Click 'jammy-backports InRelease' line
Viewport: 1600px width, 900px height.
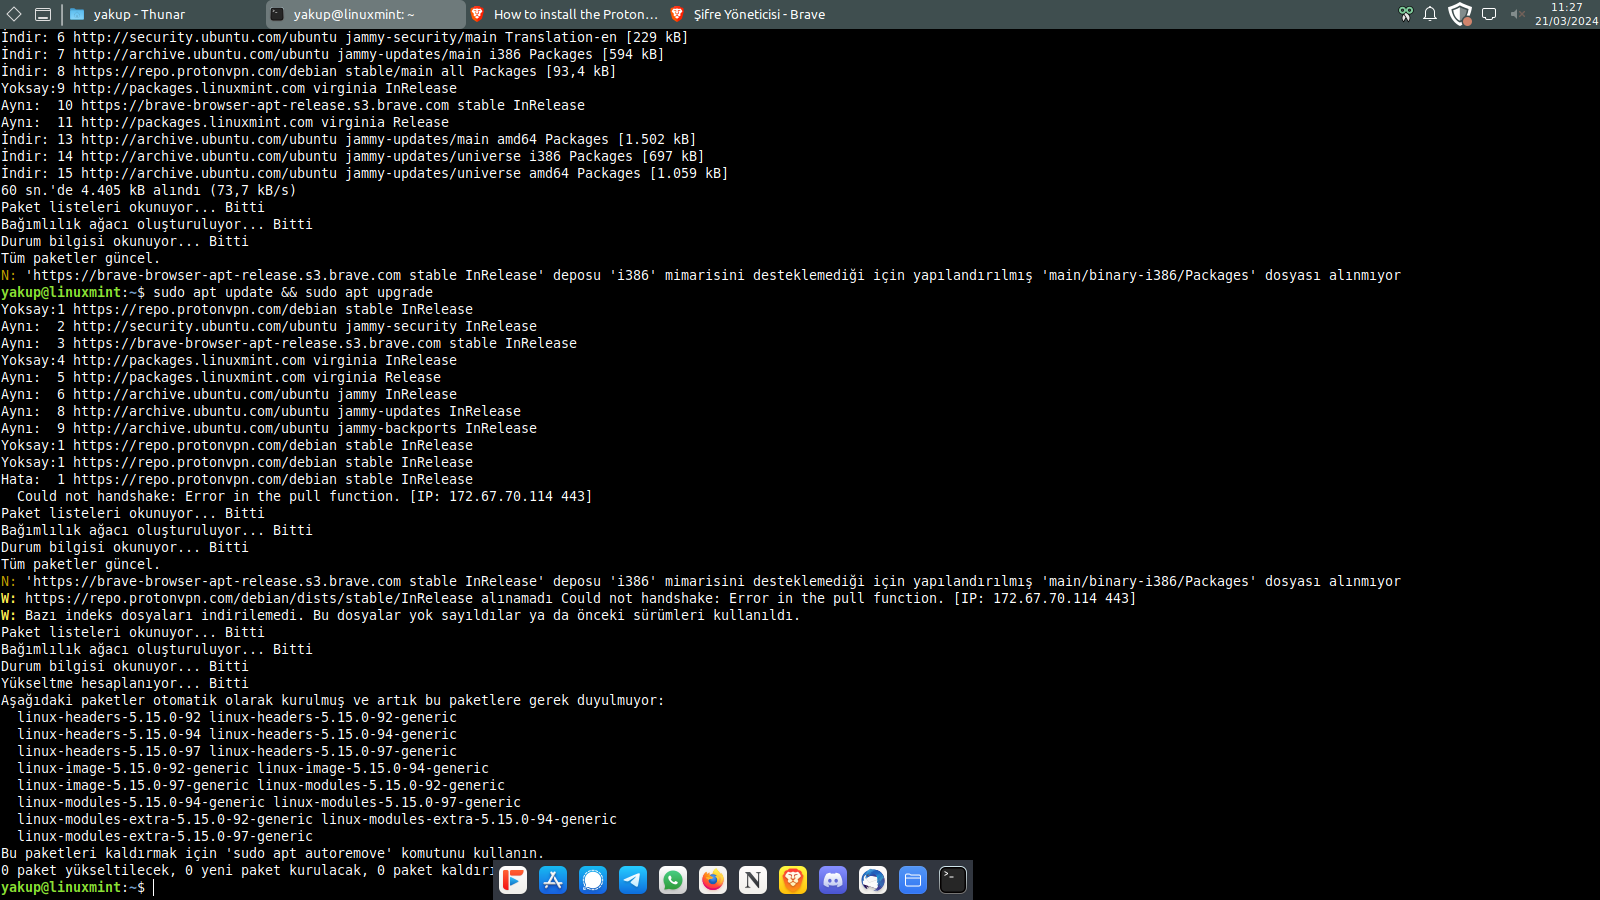coord(269,428)
